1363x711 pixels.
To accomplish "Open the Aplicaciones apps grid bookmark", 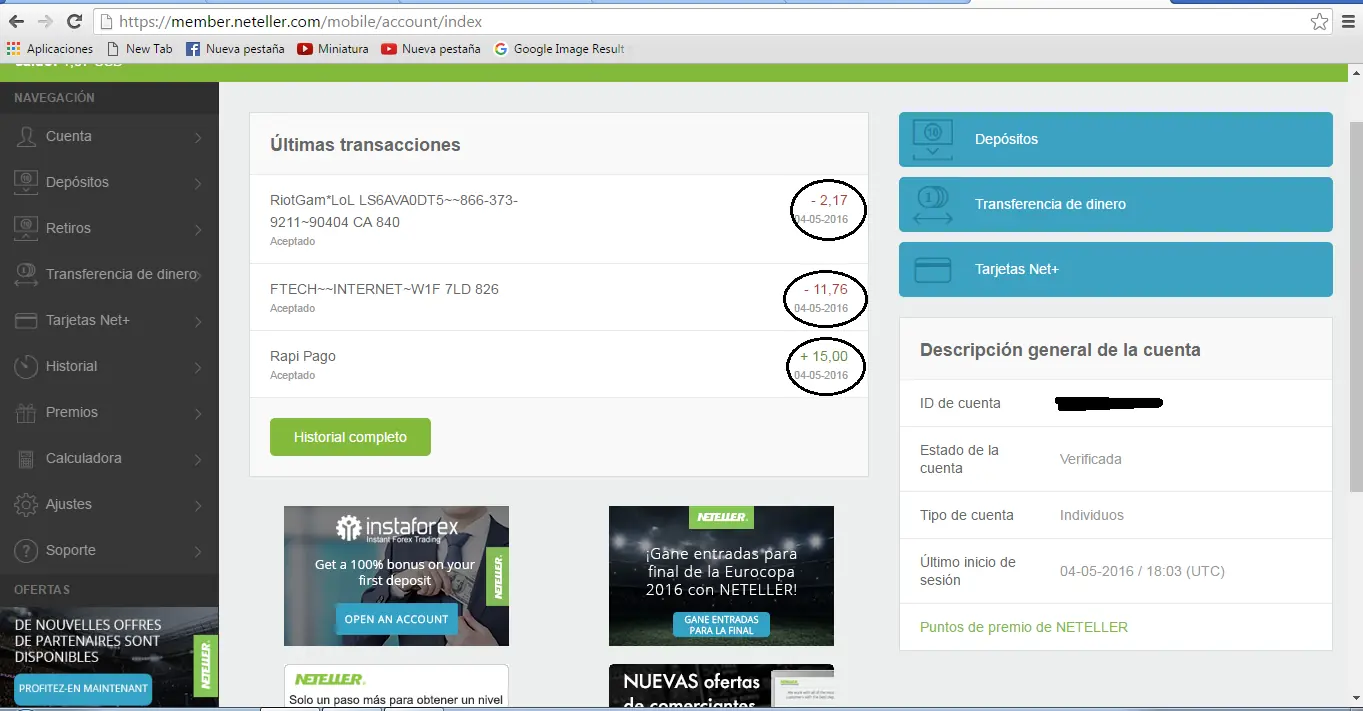I will tap(50, 48).
